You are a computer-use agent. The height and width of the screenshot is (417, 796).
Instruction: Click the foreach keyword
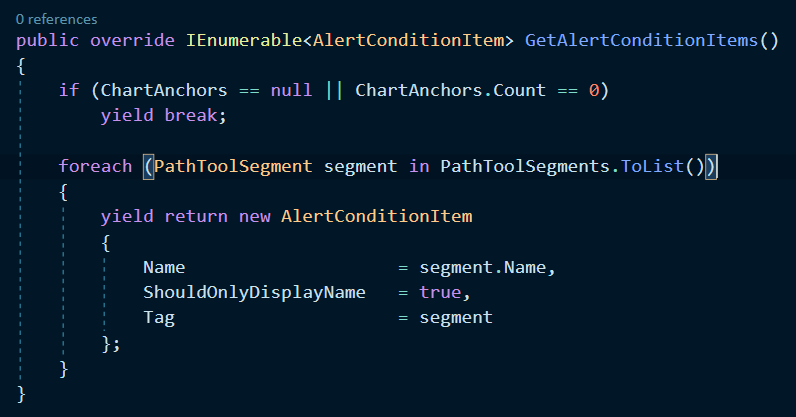[95, 166]
